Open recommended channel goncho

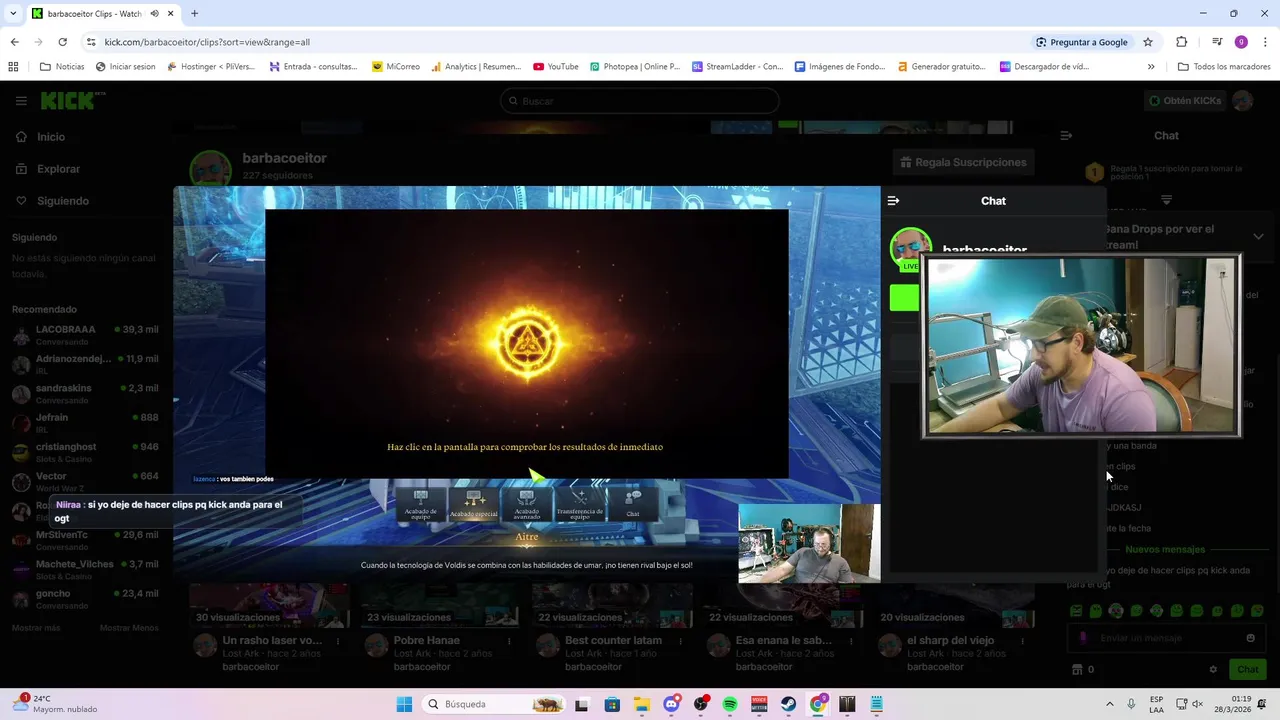(85, 599)
